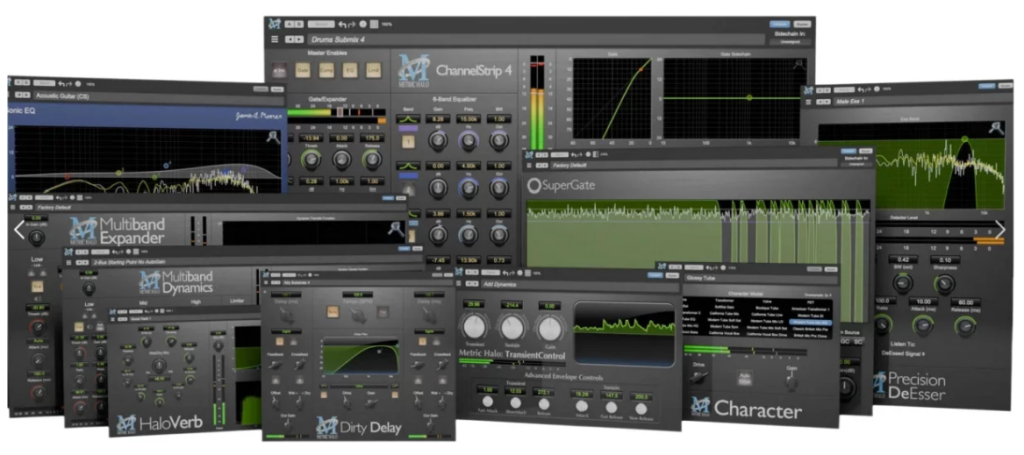Click the hamburger menu icon in ChannelStrip 4
1024x455 pixels.
(275, 39)
